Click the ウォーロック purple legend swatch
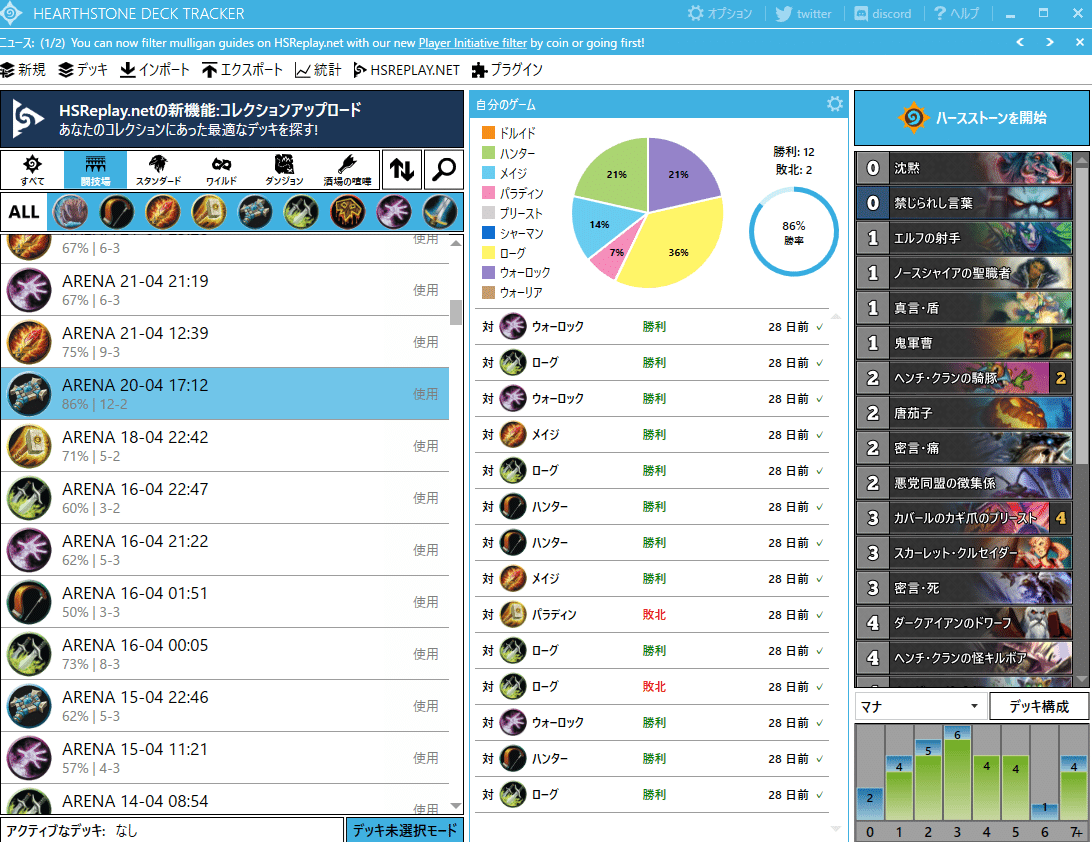 click(x=488, y=272)
